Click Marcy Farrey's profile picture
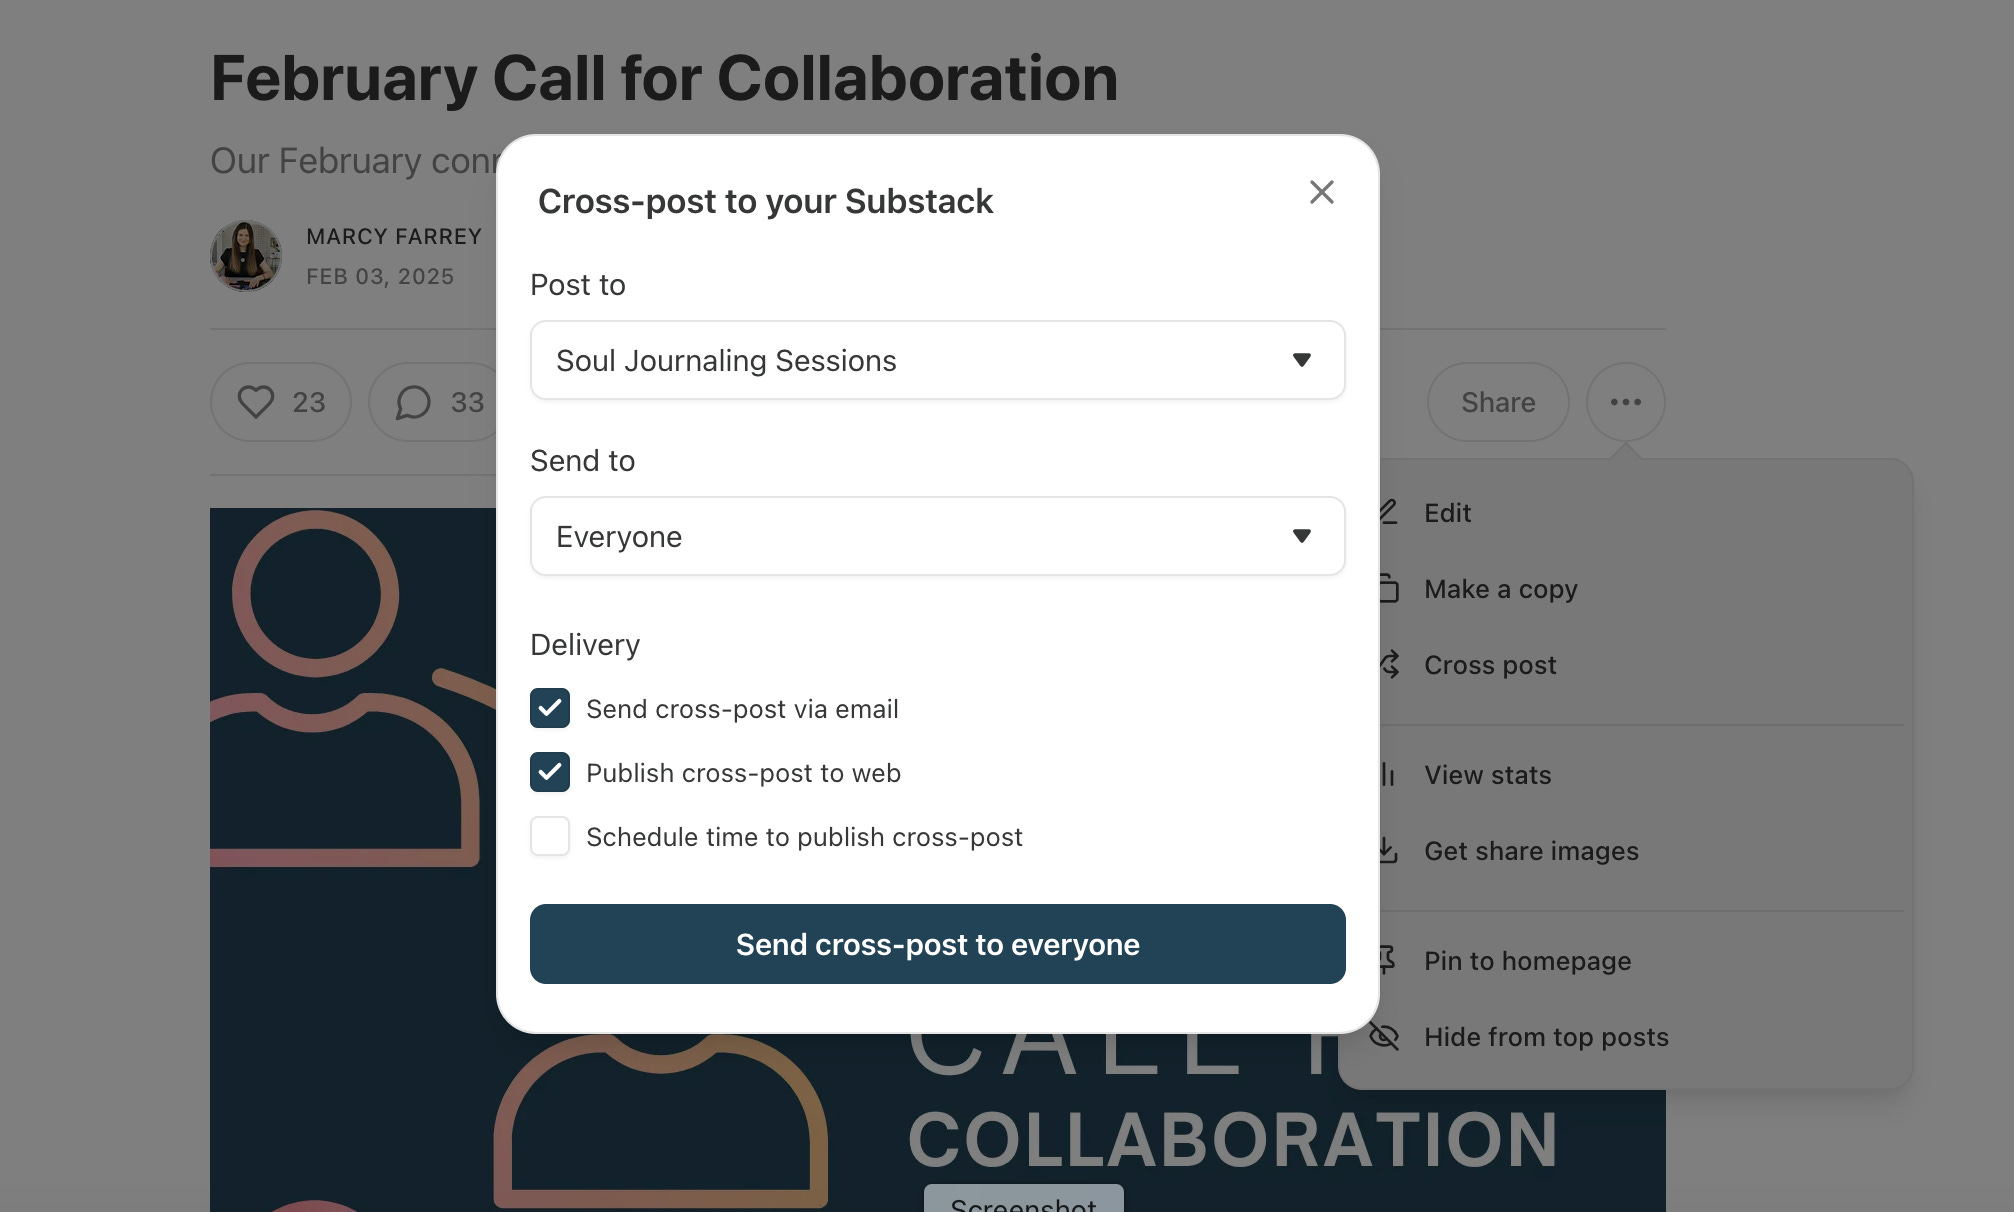The image size is (2014, 1212). (245, 256)
